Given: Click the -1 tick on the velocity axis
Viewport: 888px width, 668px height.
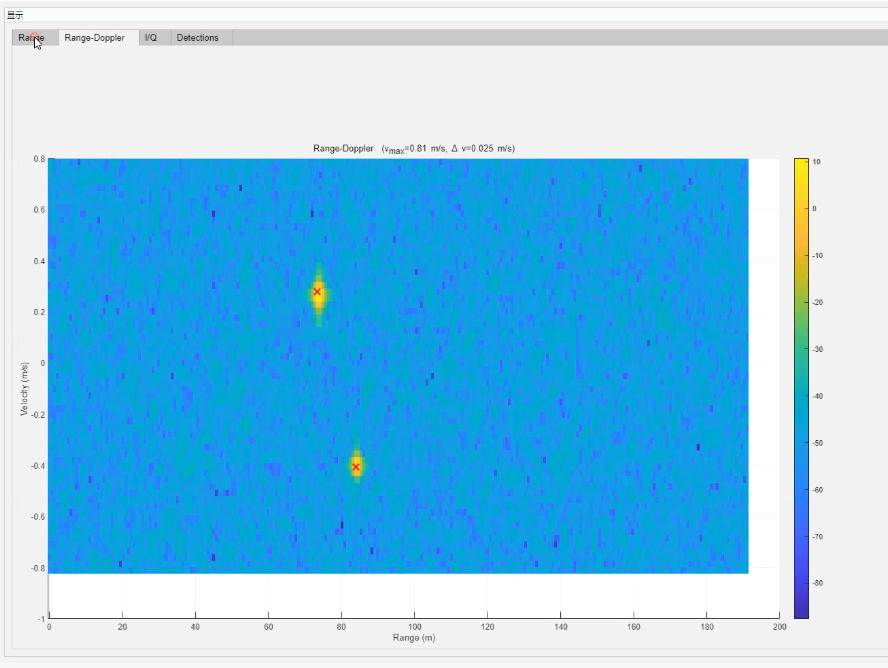Looking at the screenshot, I should 40,619.
